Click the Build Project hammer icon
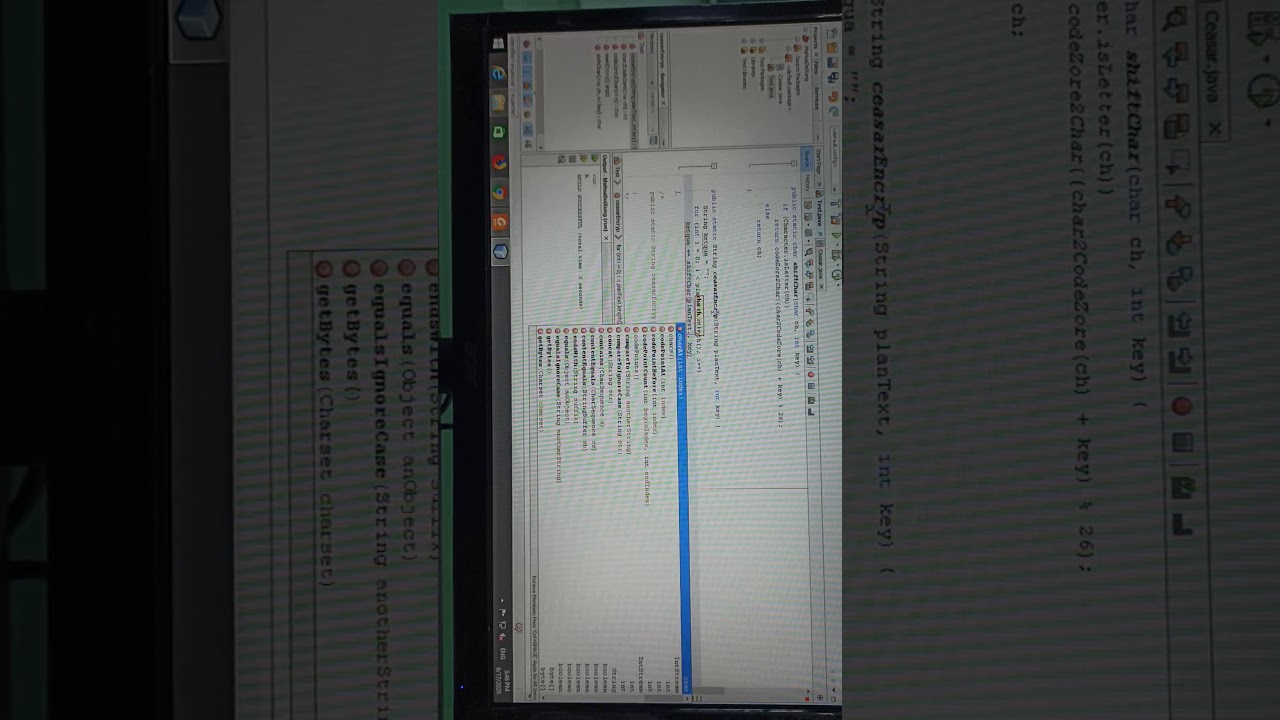 (836, 204)
